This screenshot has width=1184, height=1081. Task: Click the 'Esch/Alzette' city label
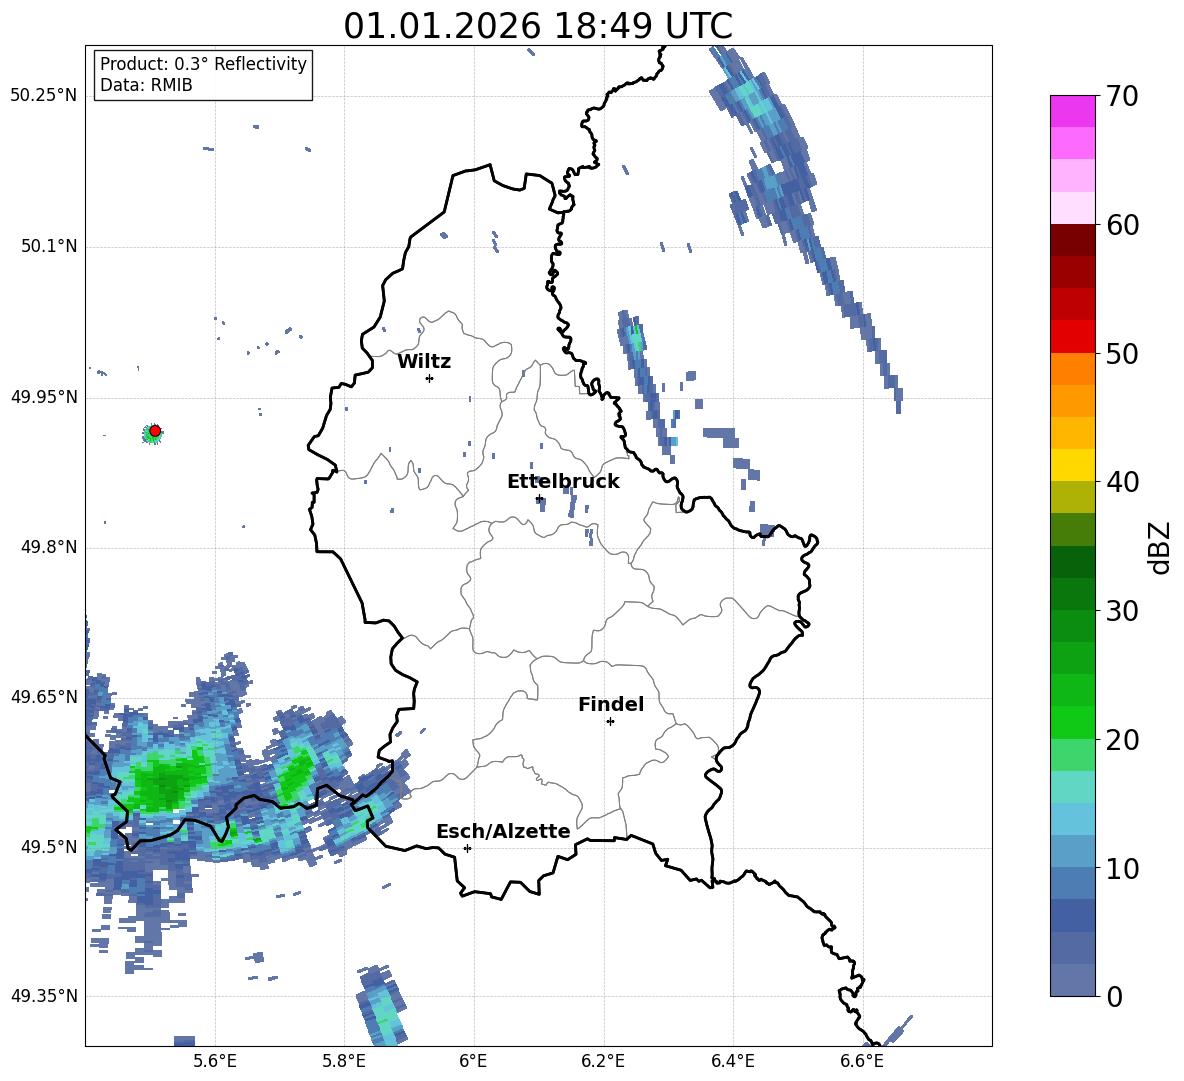[x=504, y=831]
